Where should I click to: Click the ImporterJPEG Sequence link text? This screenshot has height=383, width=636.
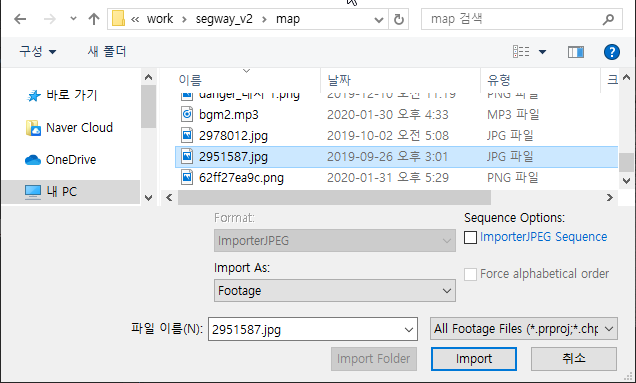544,237
